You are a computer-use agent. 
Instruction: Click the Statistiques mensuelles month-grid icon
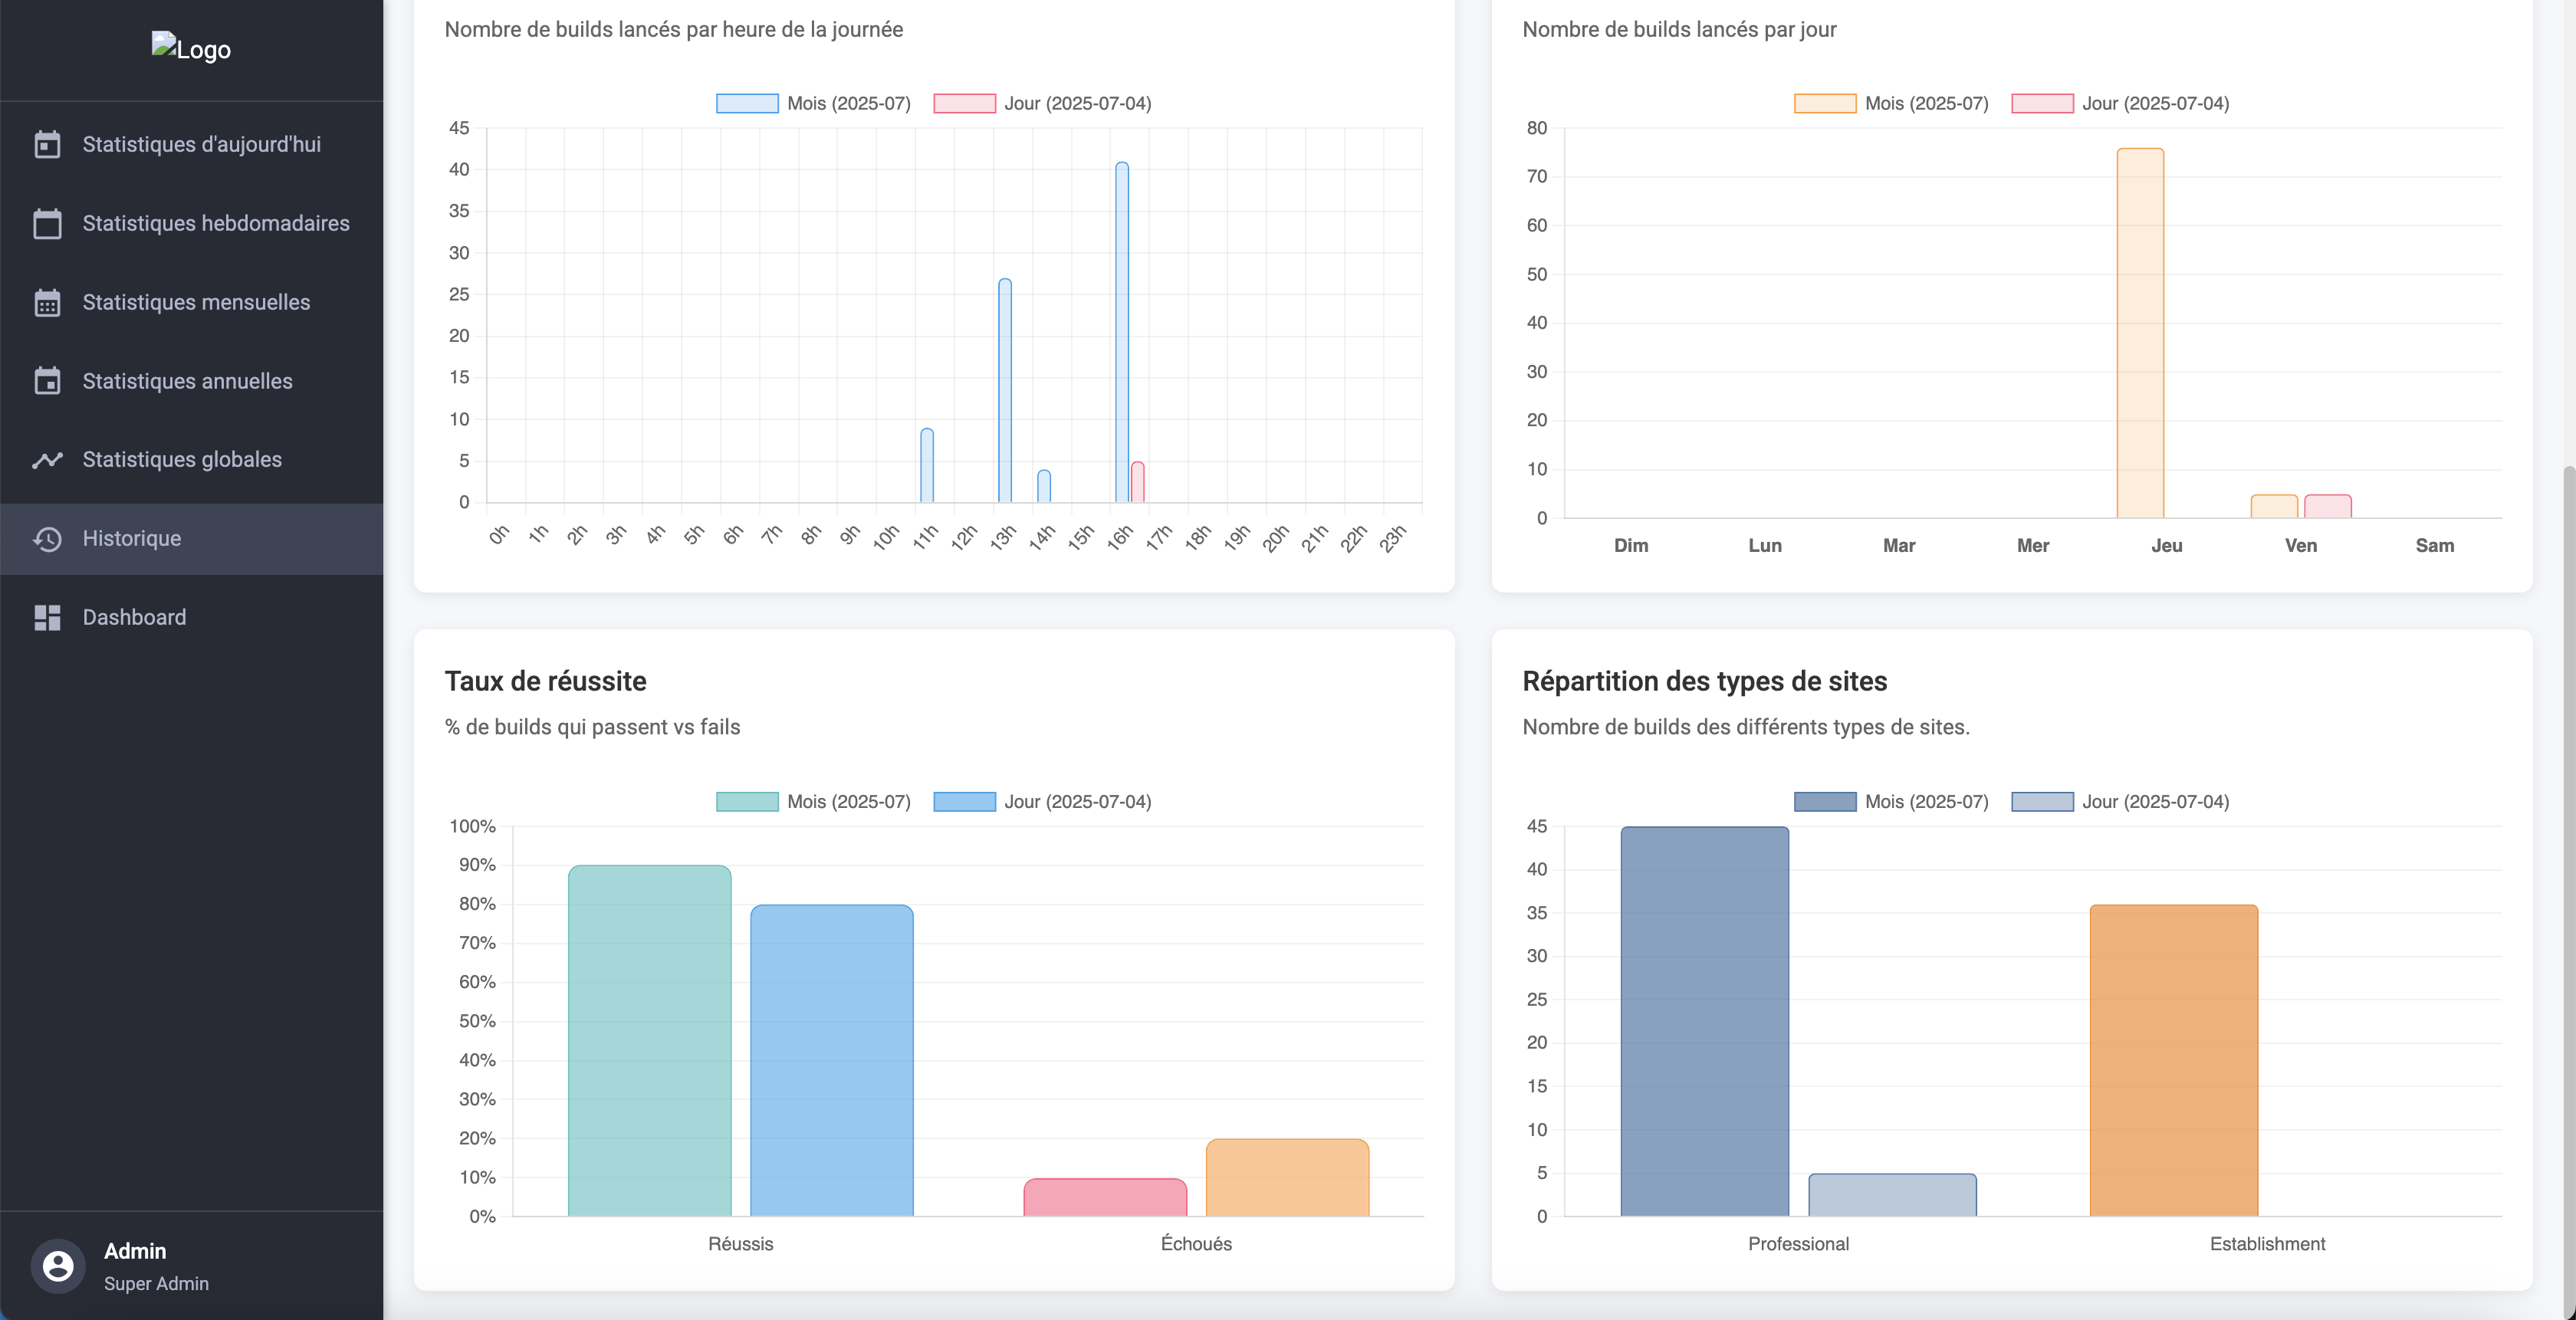coord(47,303)
